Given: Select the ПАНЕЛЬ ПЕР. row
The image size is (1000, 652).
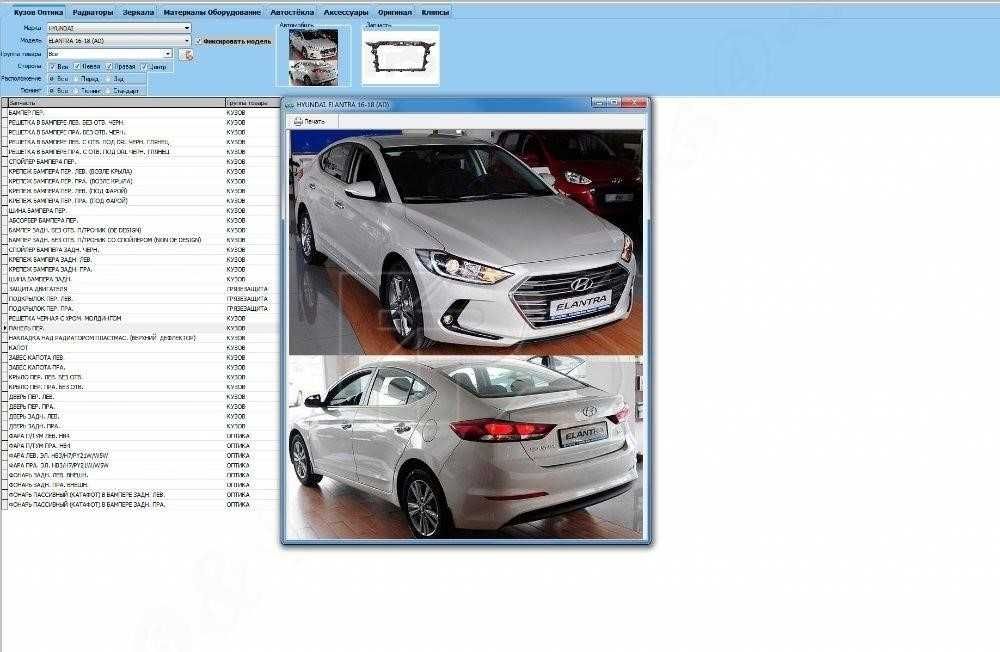Looking at the screenshot, I should tap(143, 328).
